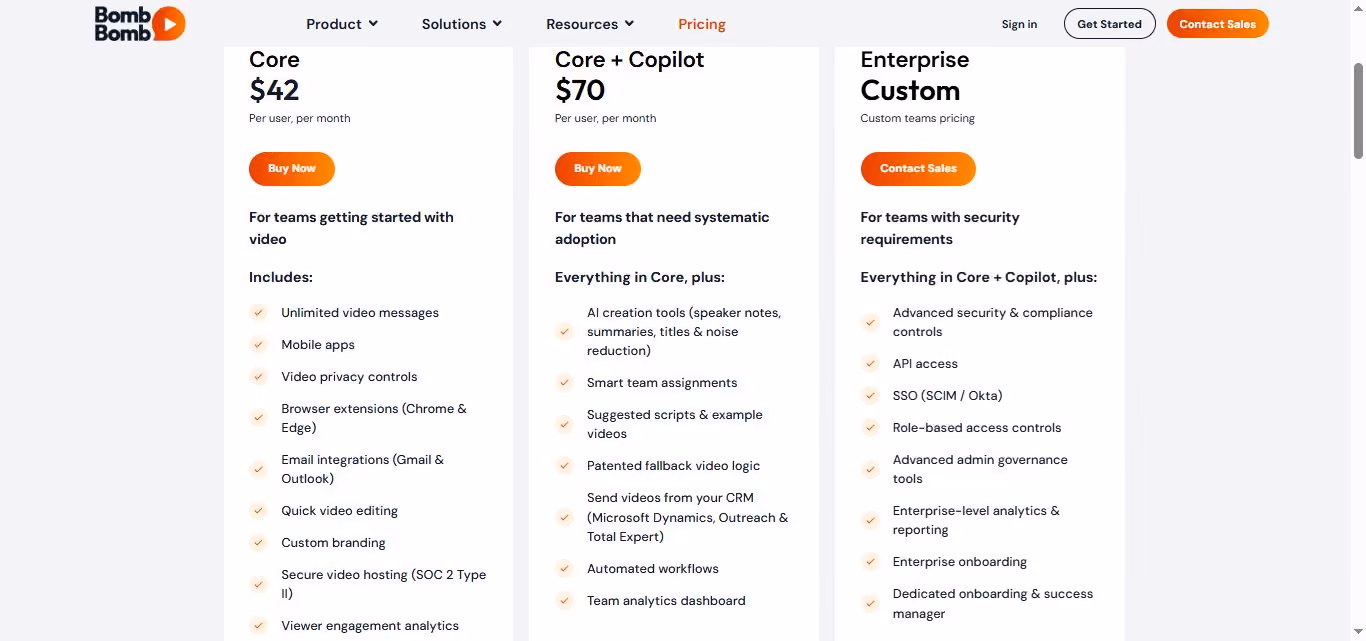Click checkmark icon beside API access
This screenshot has width=1366, height=641.
click(x=870, y=363)
